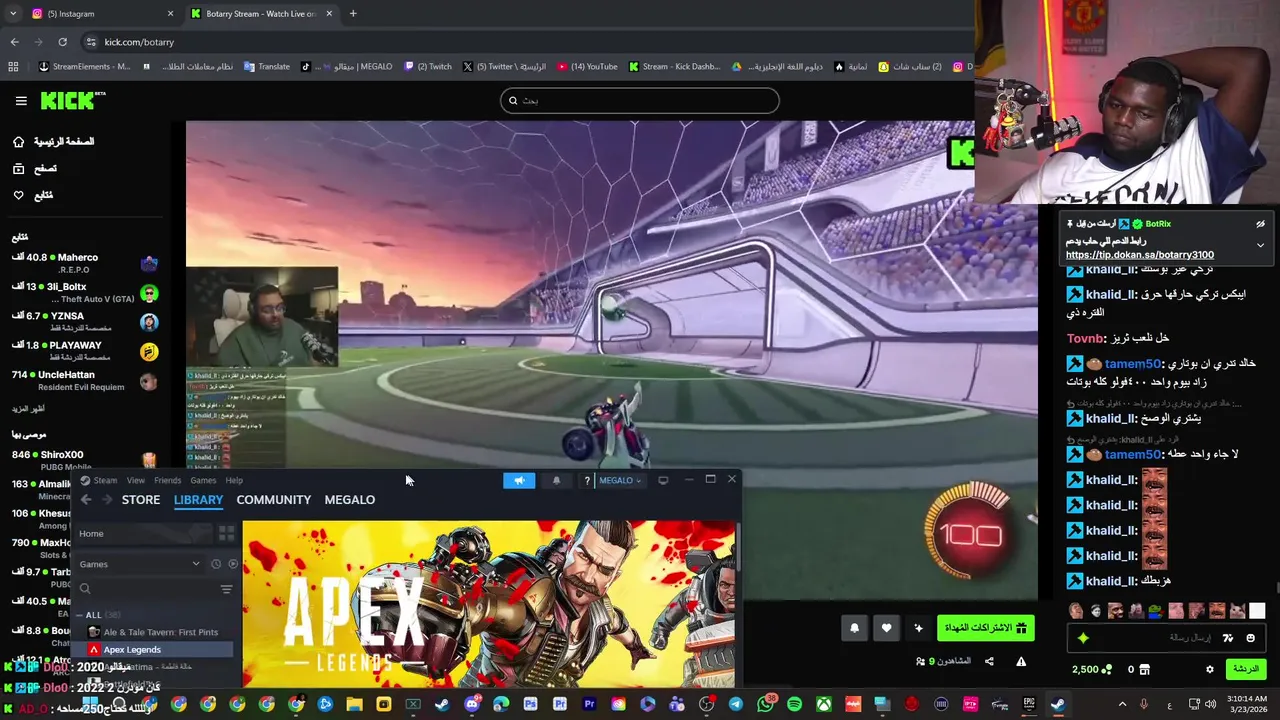Click Steam library recent clock icon
The height and width of the screenshot is (720, 1280).
tap(216, 564)
